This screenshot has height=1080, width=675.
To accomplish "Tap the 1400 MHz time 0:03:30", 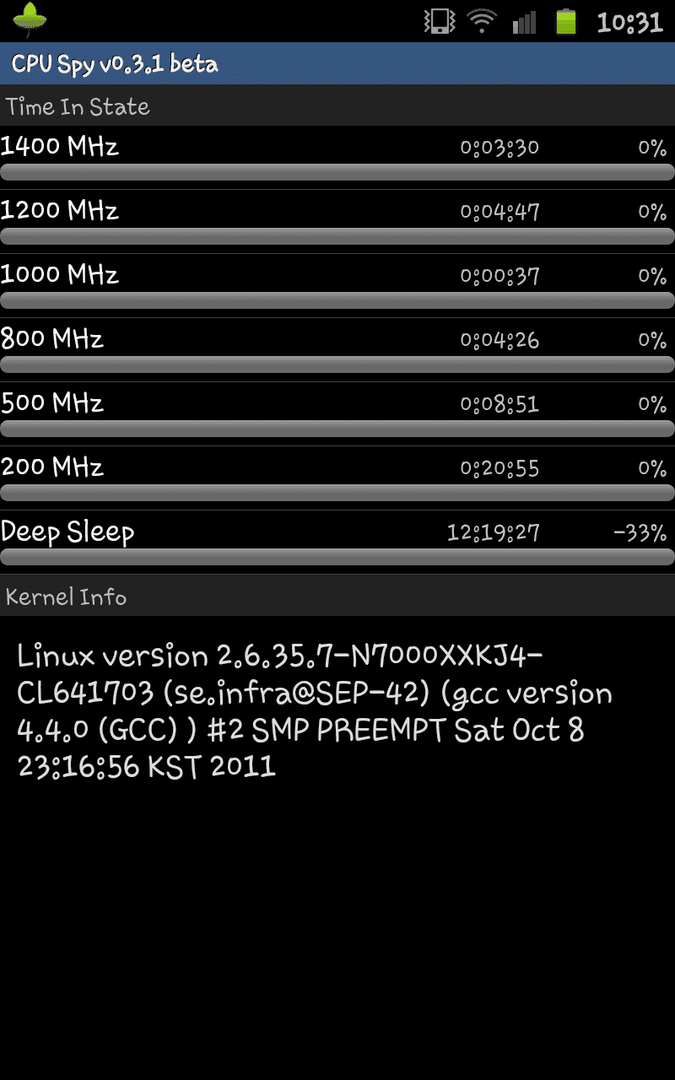I will point(499,147).
